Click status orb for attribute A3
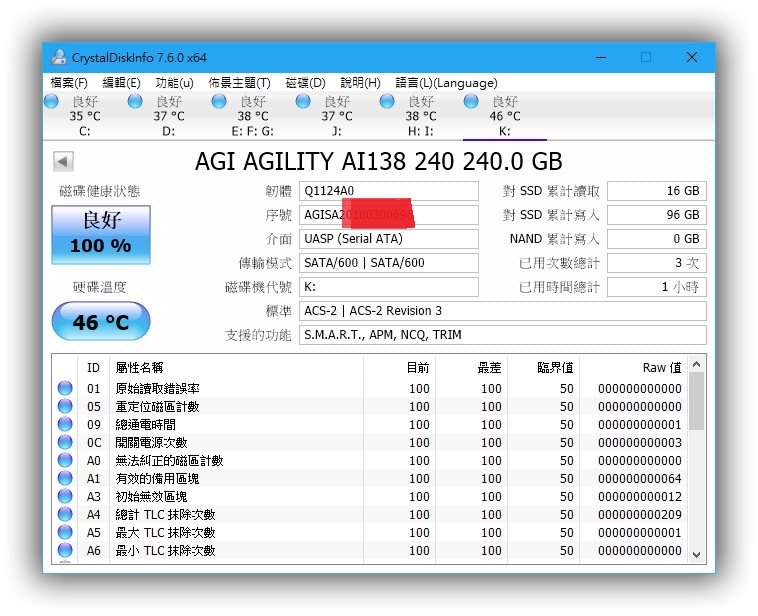 [65, 496]
